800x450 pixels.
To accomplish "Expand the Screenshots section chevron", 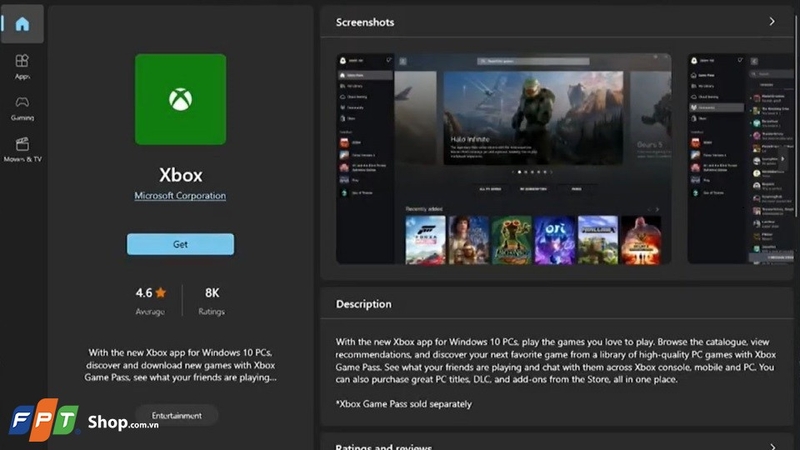I will [x=772, y=21].
